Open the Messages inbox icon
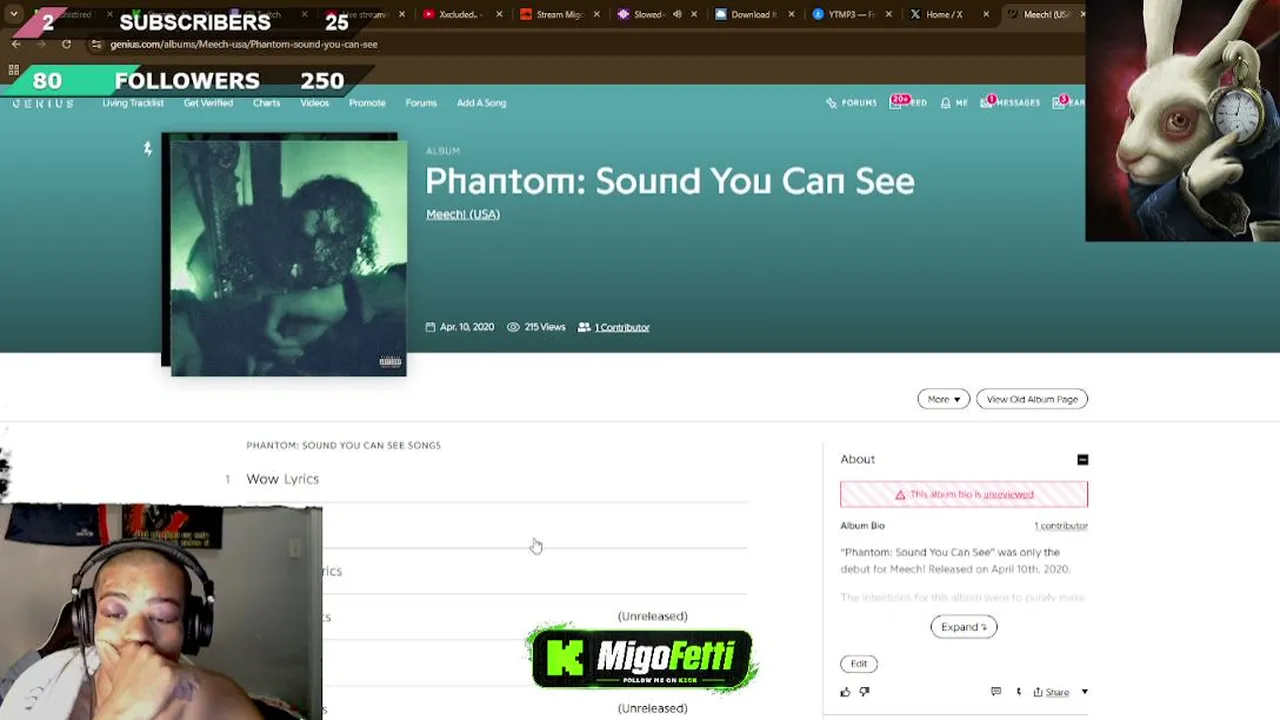 coord(1010,102)
